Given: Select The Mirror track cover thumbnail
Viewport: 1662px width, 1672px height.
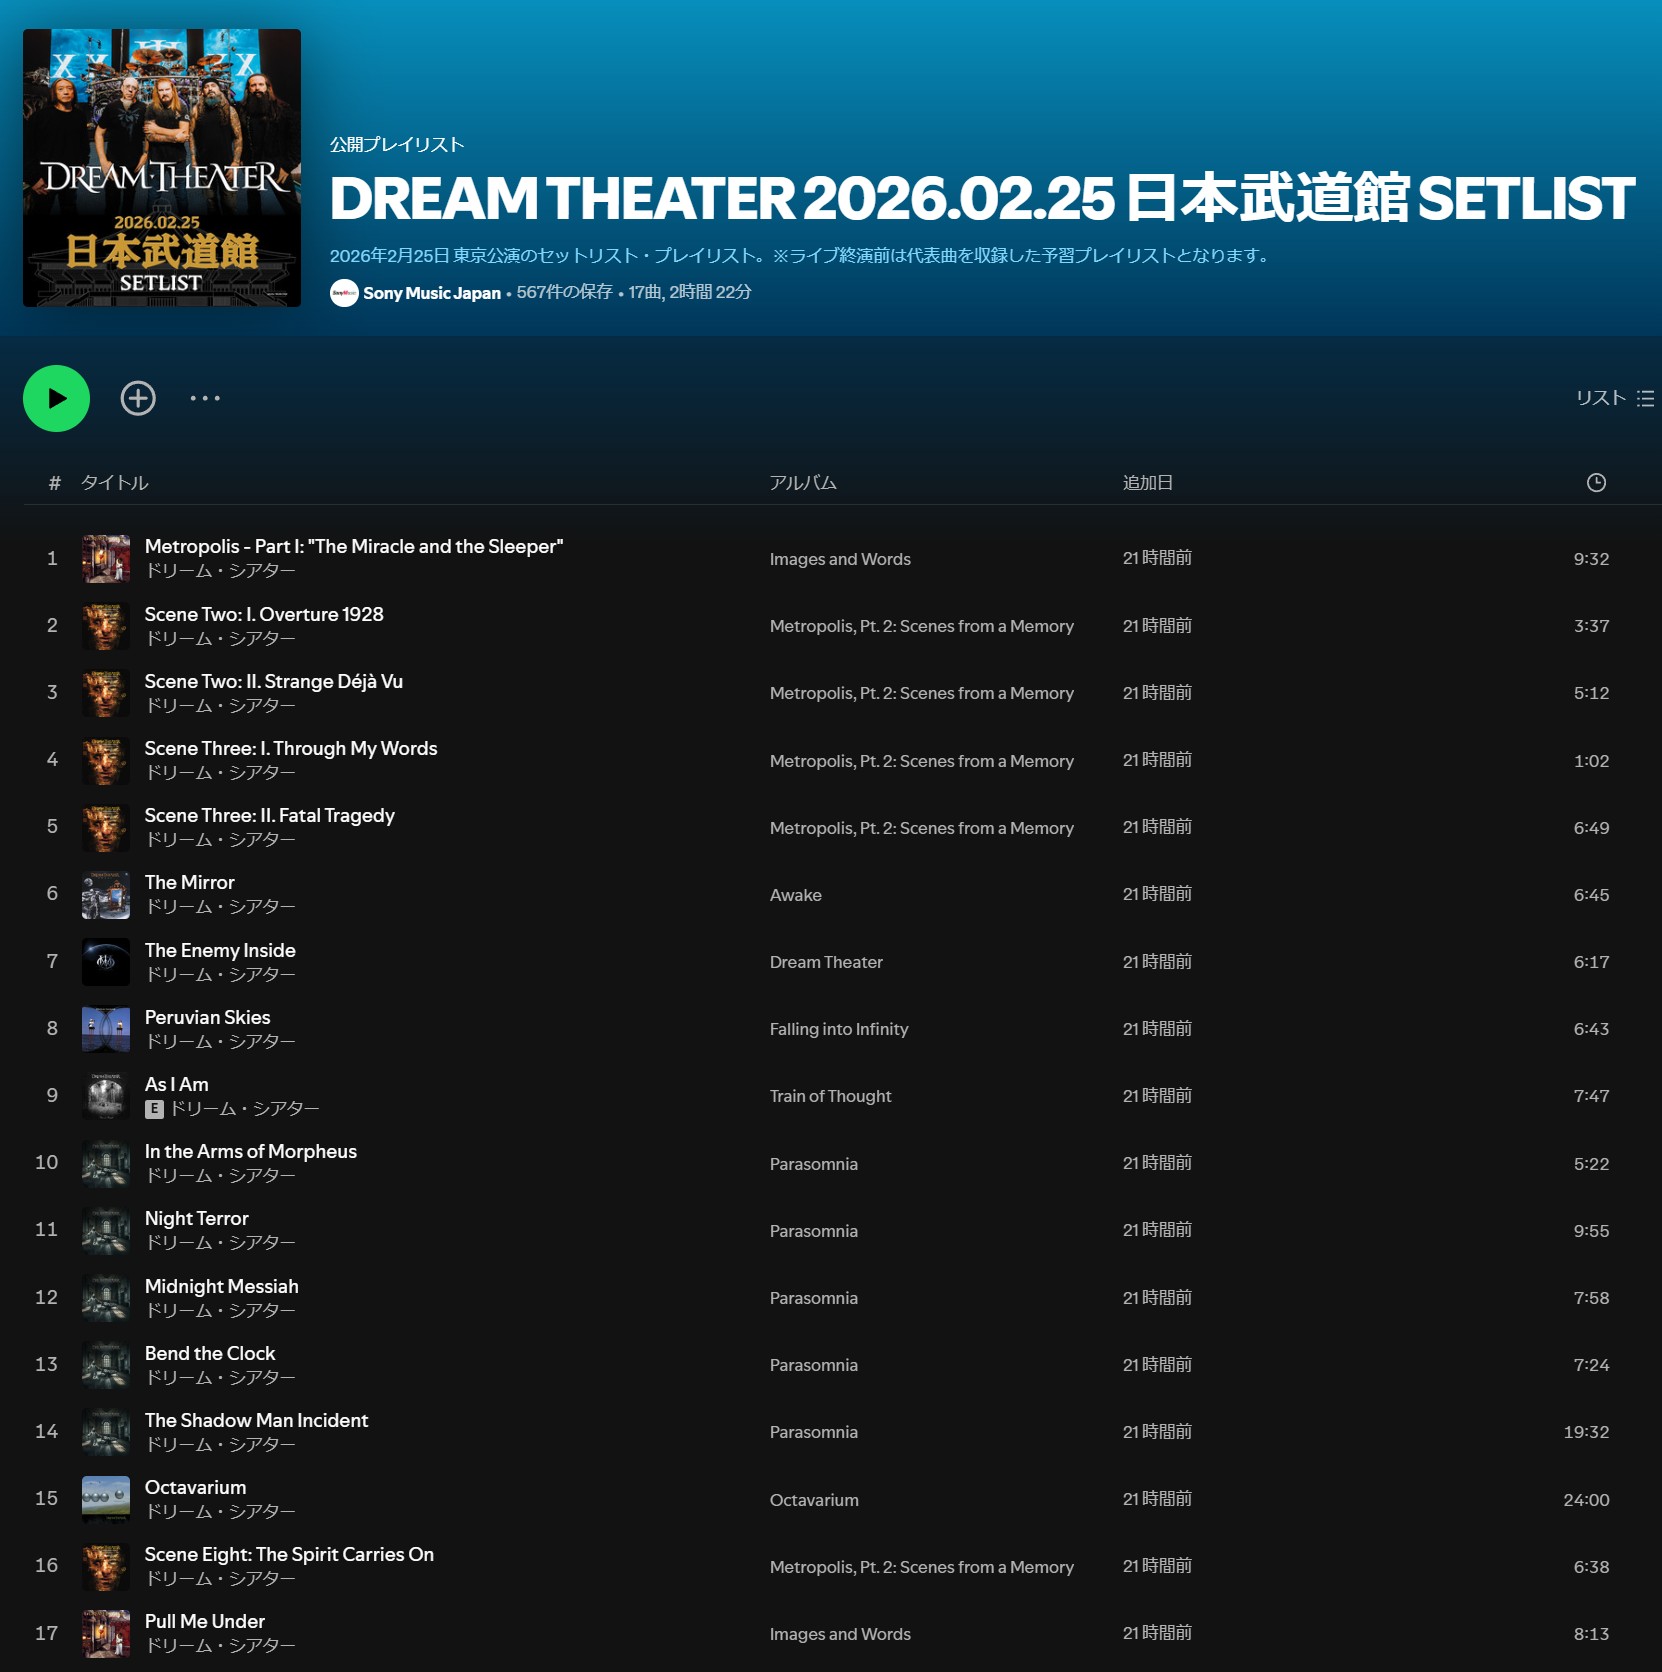Looking at the screenshot, I should 106,894.
